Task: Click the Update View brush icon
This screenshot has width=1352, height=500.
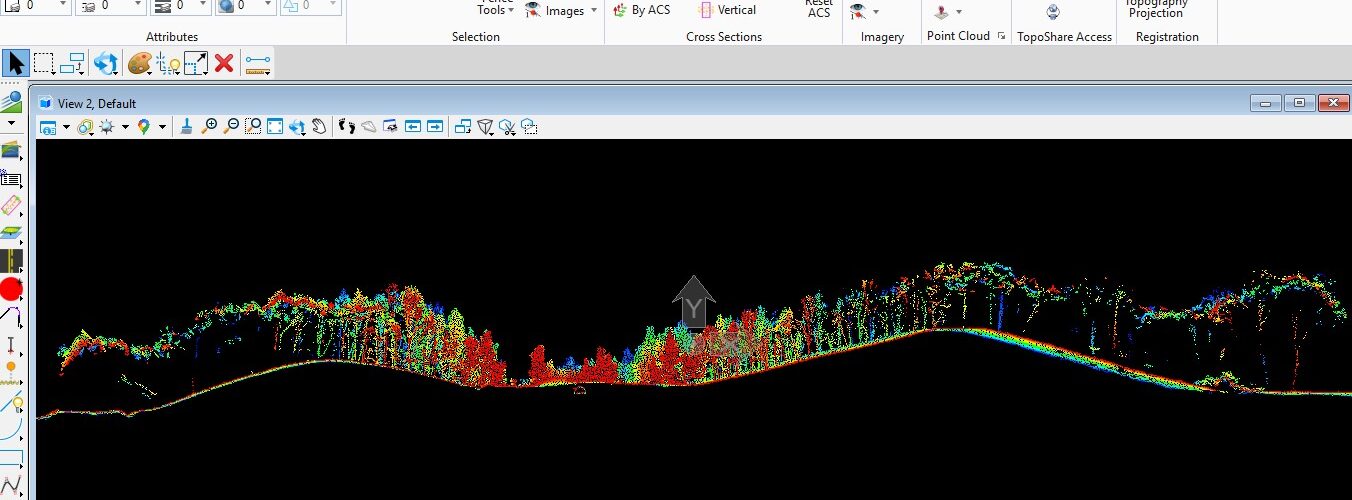Action: pyautogui.click(x=186, y=126)
